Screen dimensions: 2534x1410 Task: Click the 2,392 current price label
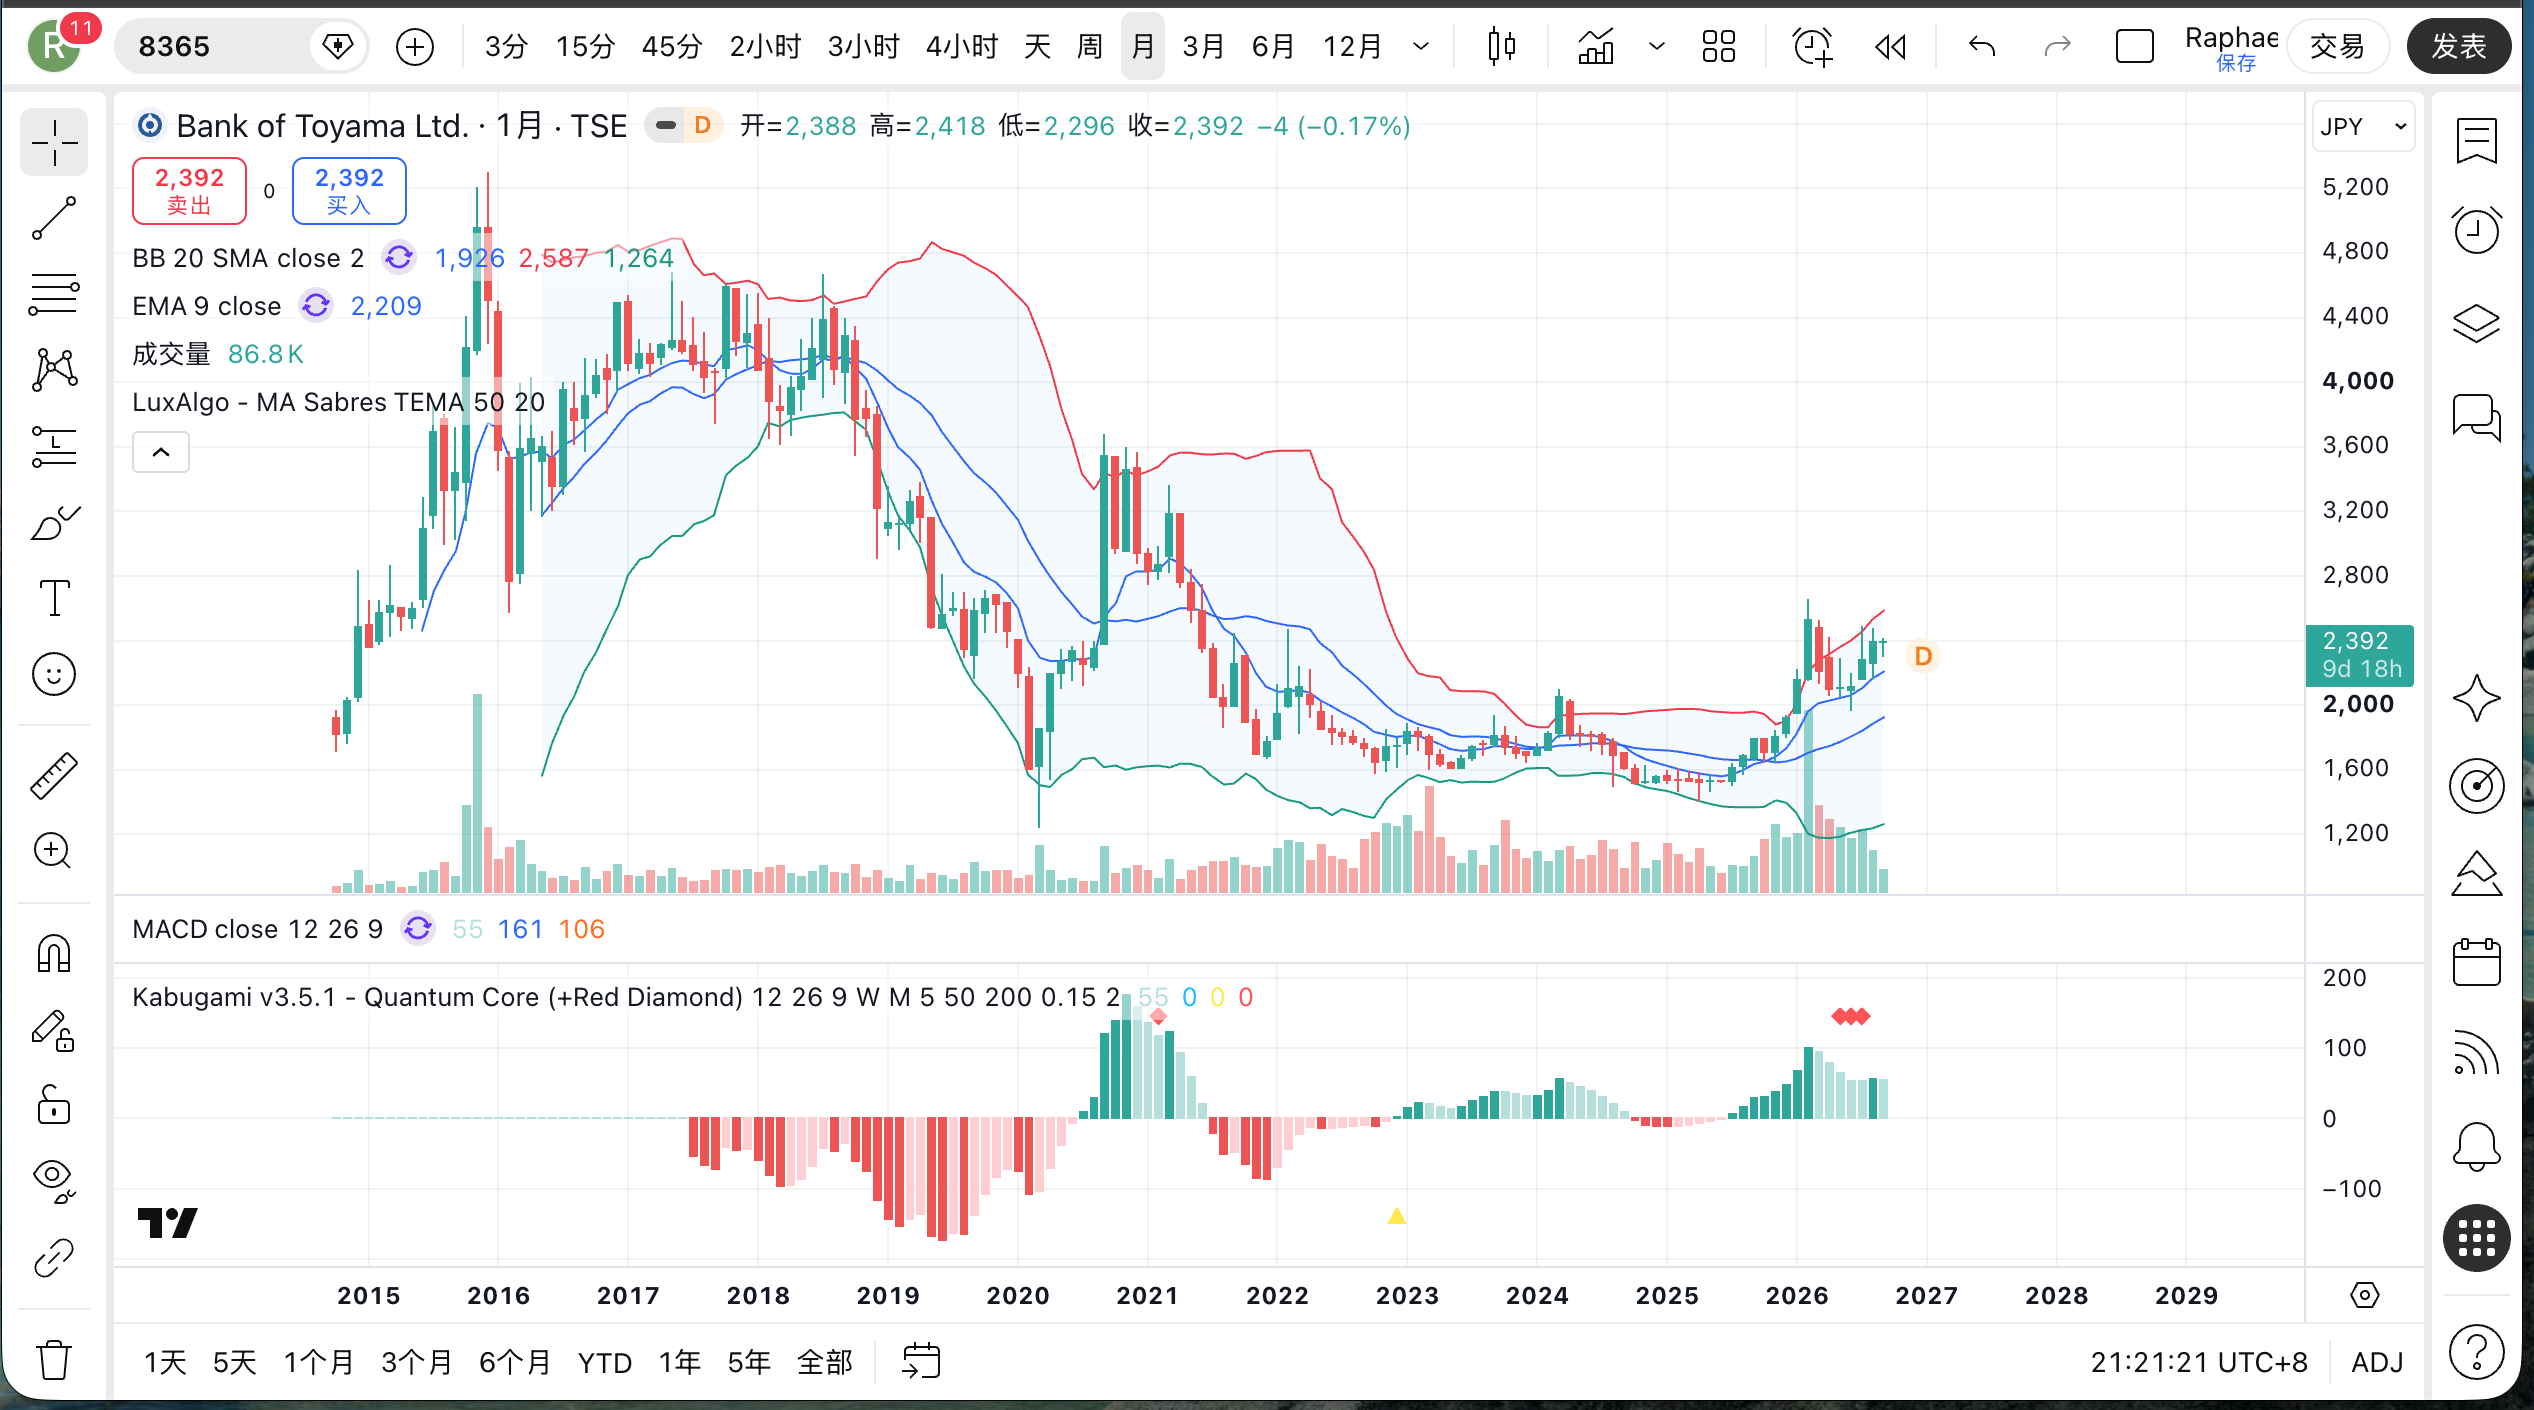pyautogui.click(x=2359, y=655)
